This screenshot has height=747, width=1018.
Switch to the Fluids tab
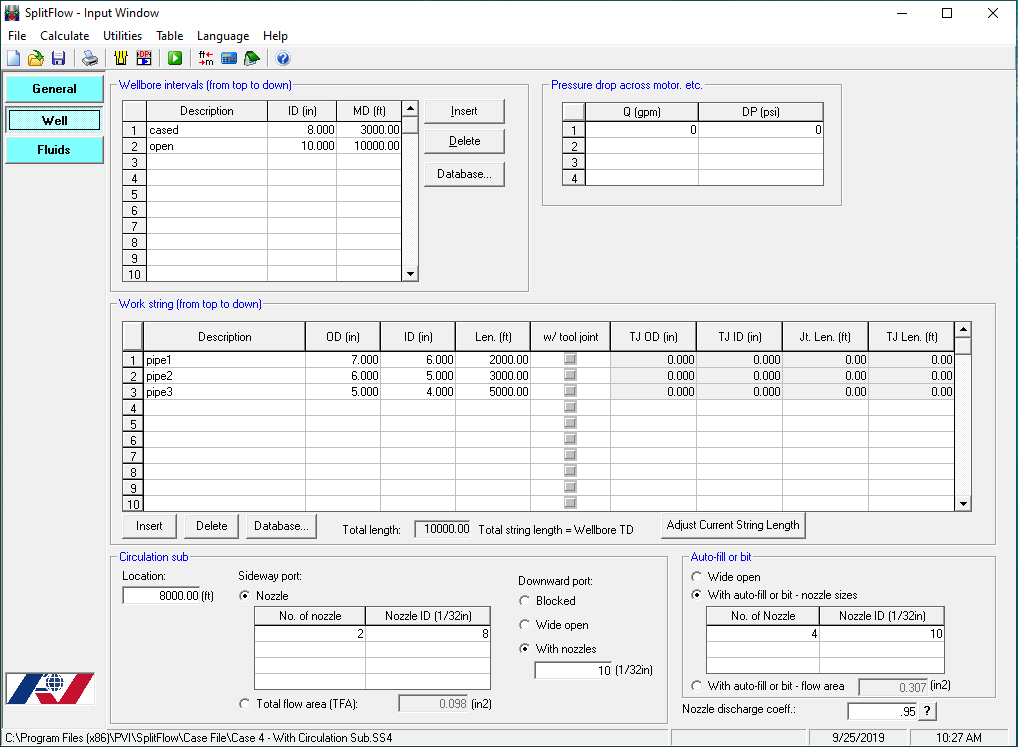[x=54, y=150]
